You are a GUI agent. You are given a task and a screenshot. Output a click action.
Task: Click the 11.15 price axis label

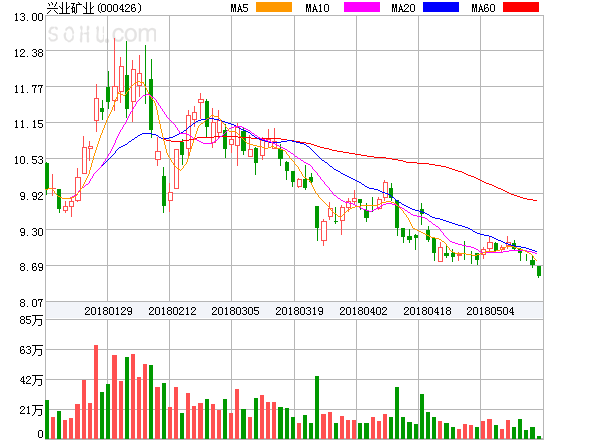29,124
